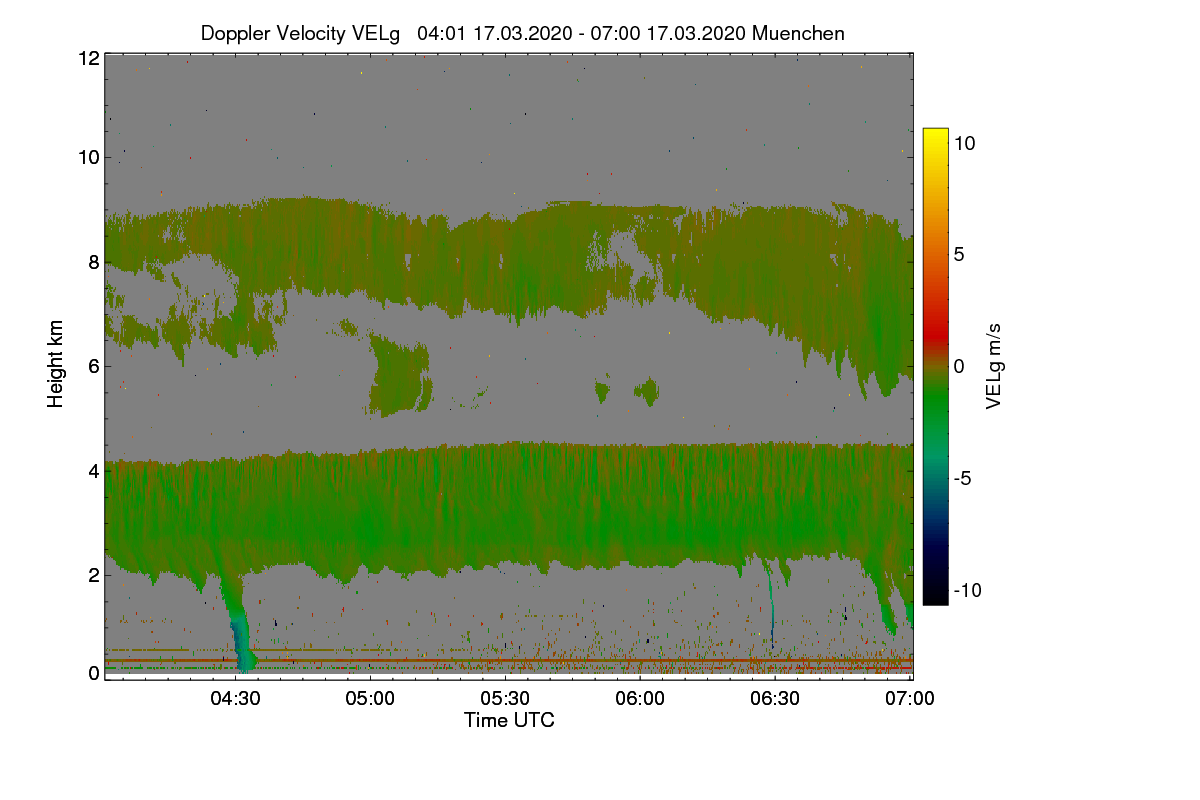The width and height of the screenshot is (1200, 800).
Task: Click the colorbar tick label '0'
Action: point(959,367)
